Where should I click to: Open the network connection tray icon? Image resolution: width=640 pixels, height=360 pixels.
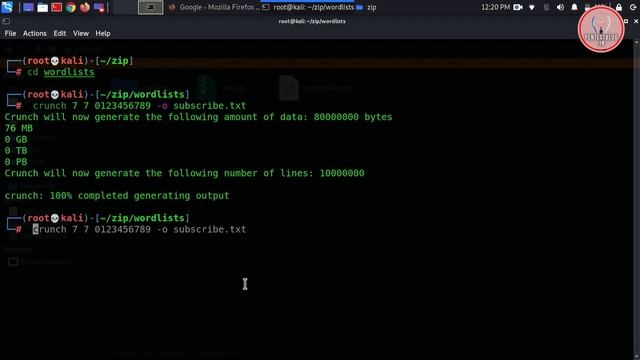531,7
